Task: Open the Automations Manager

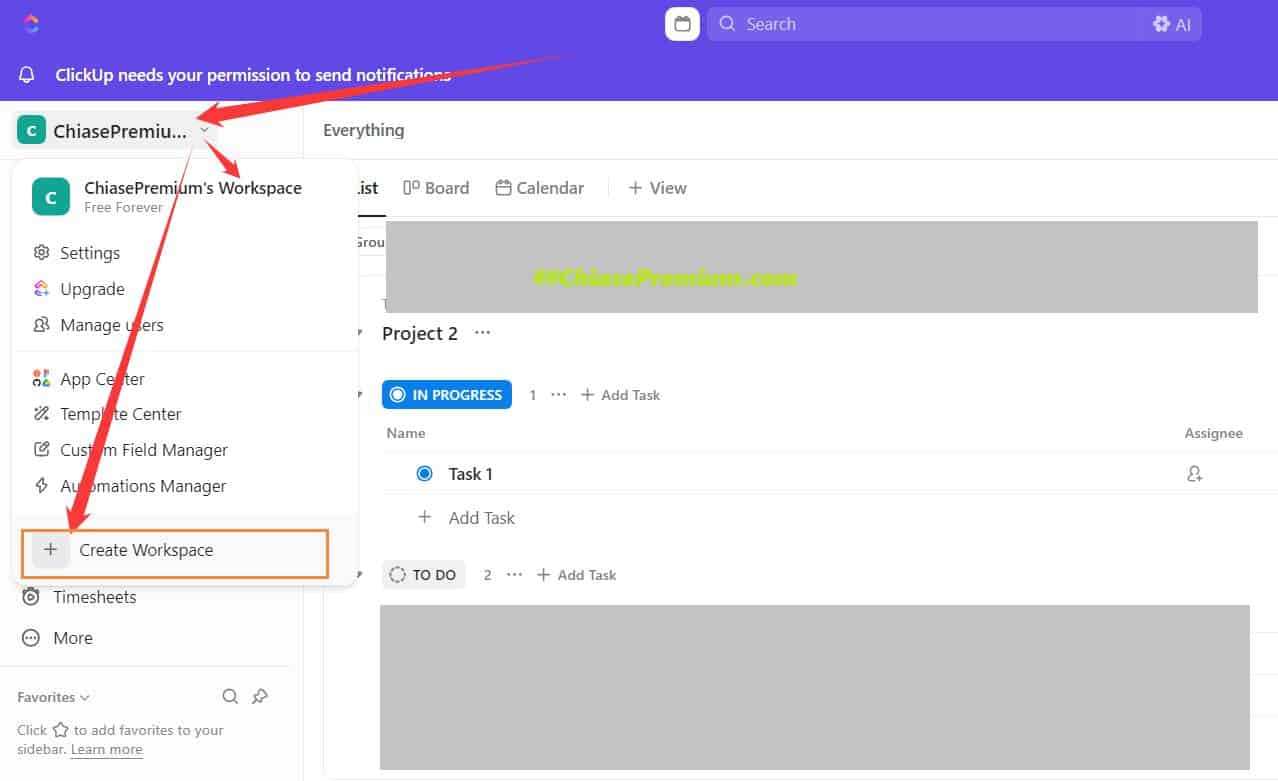Action: (x=143, y=486)
